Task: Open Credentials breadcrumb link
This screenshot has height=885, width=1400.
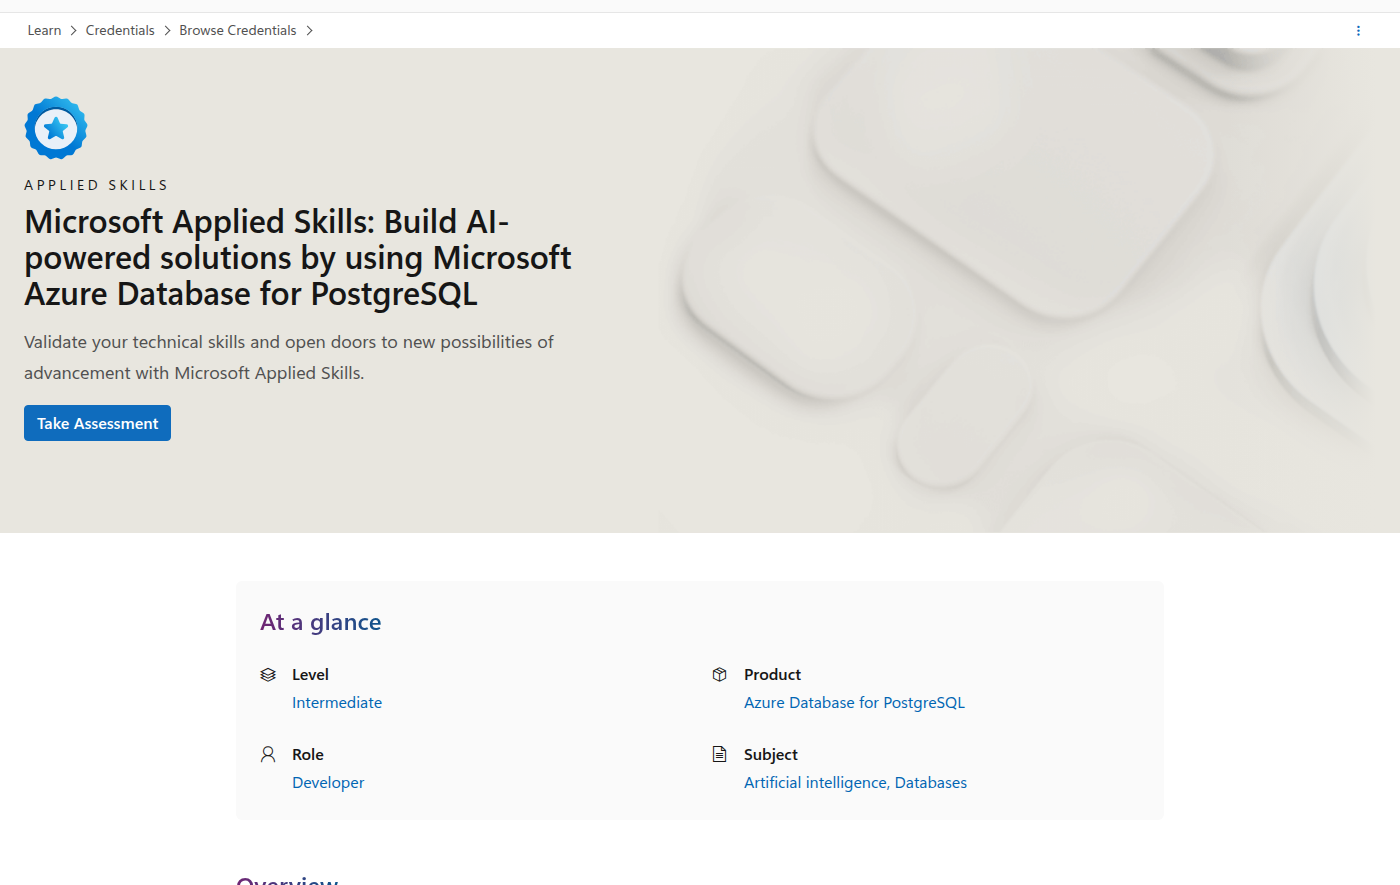Action: click(120, 31)
